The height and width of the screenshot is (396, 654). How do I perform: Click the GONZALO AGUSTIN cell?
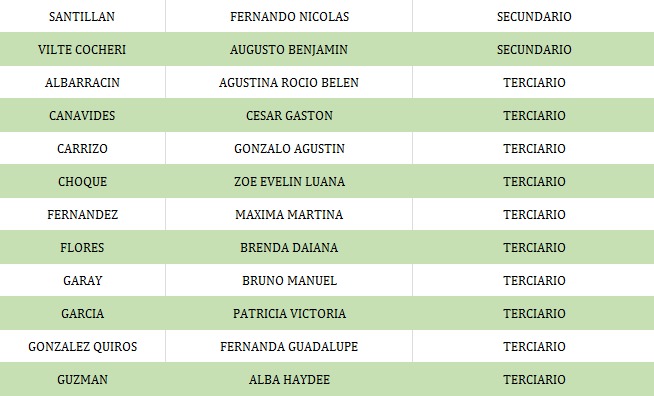[289, 148]
